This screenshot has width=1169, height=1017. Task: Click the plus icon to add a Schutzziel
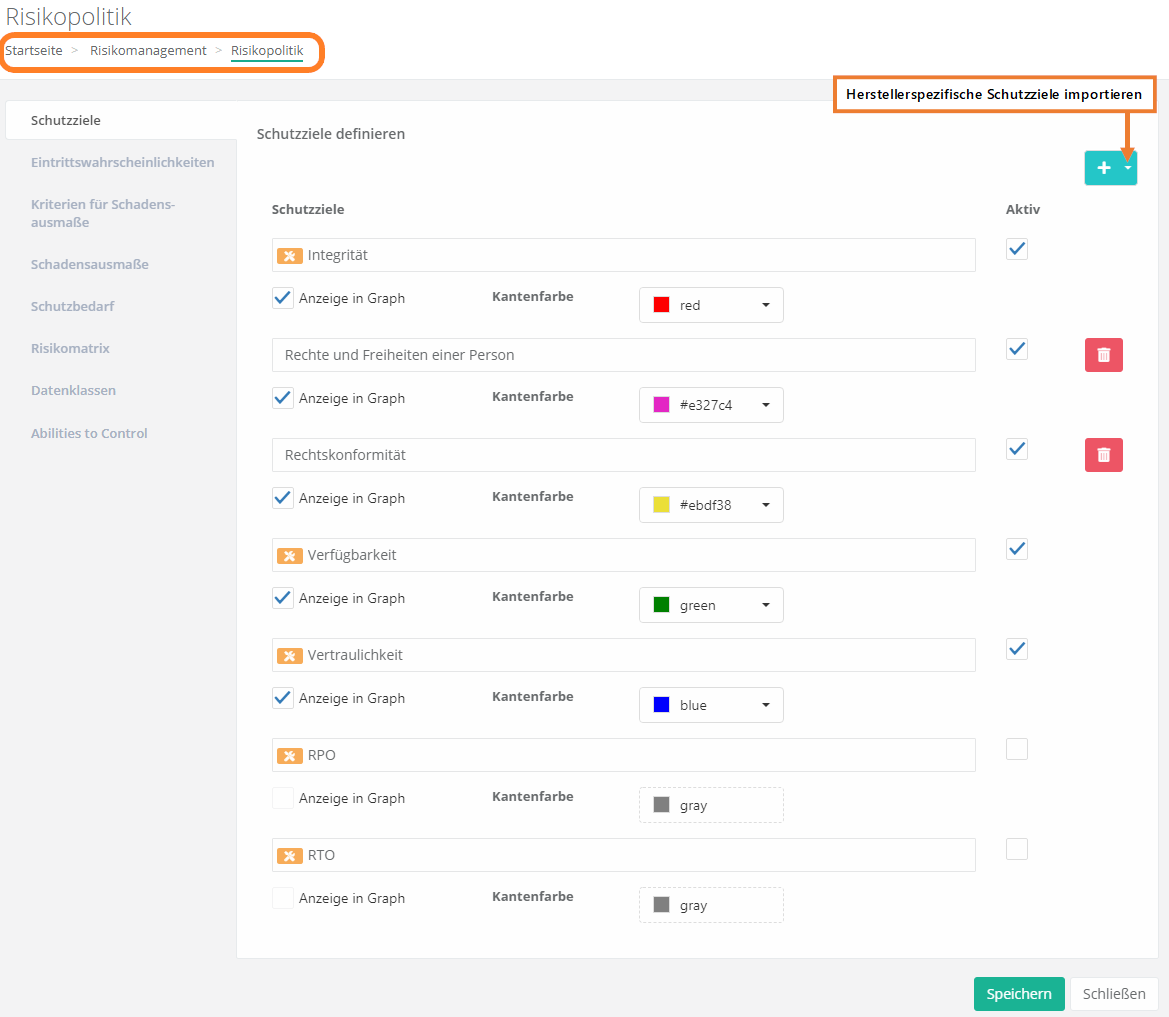[x=1103, y=168]
